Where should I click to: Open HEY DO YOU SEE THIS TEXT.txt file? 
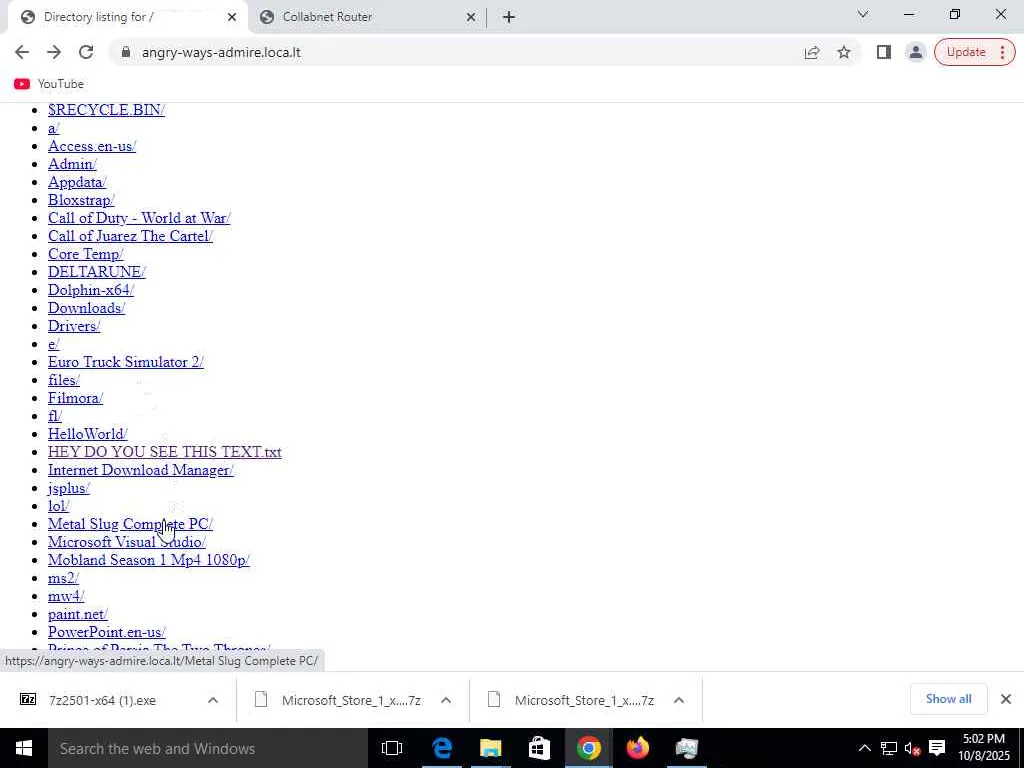[x=165, y=452]
